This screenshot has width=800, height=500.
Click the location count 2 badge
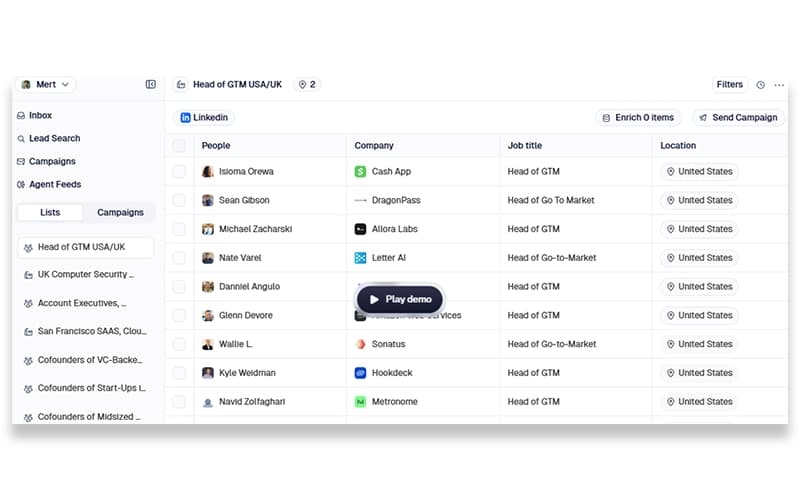click(307, 84)
